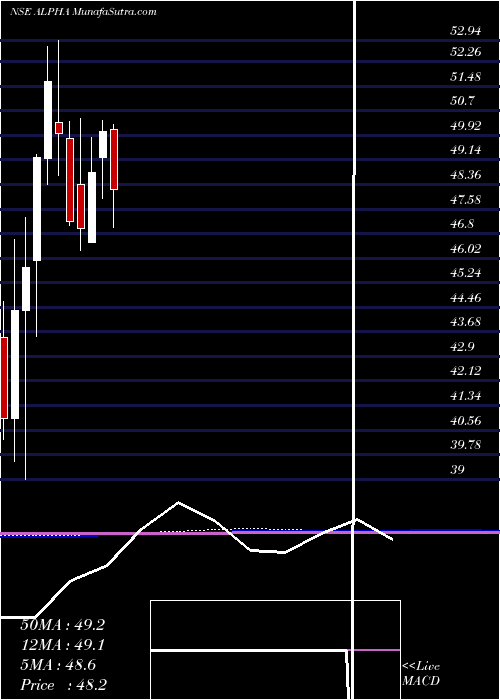Screen dimensions: 500x700
Task: Click the 46.8 price axis label
Action: pyautogui.click(x=462, y=224)
